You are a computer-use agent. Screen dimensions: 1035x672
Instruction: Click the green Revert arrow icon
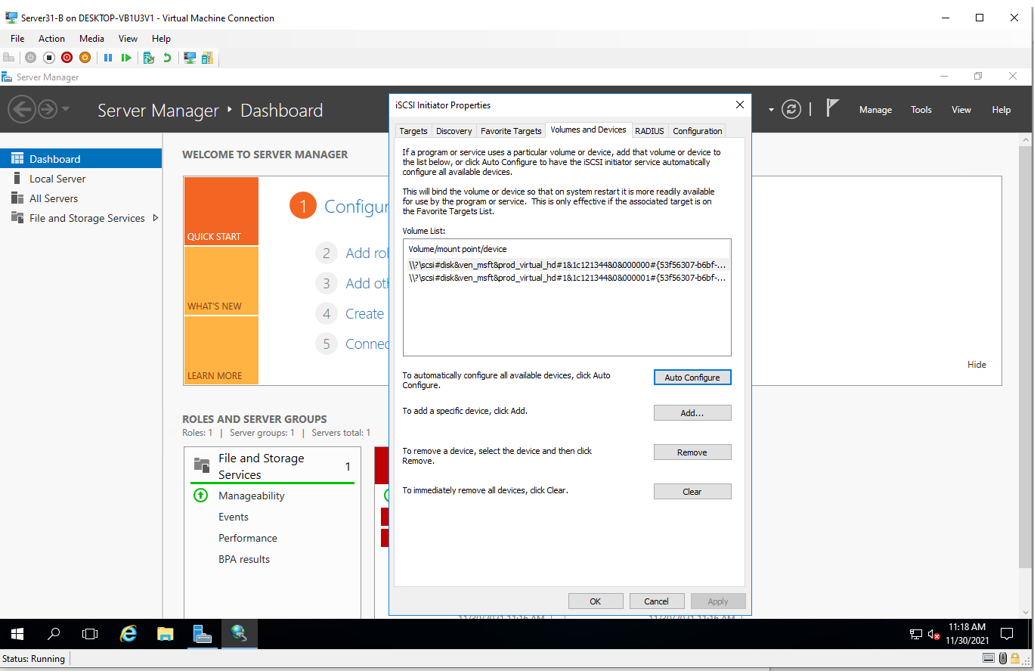(167, 58)
